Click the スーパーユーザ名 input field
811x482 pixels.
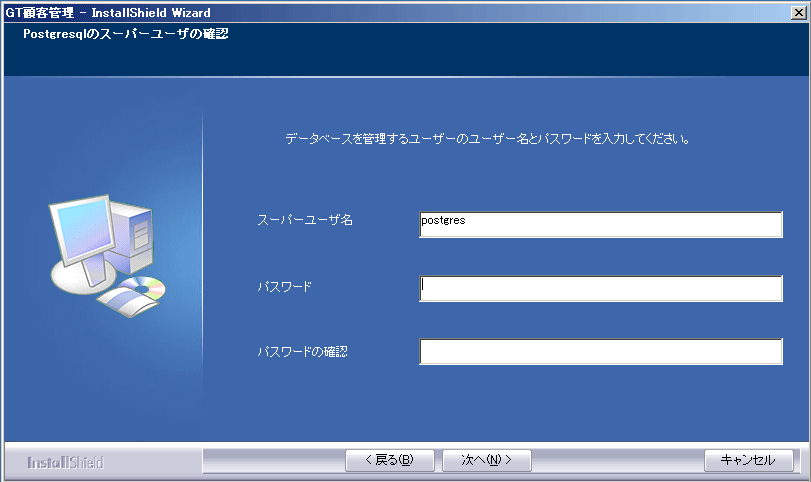pos(600,224)
